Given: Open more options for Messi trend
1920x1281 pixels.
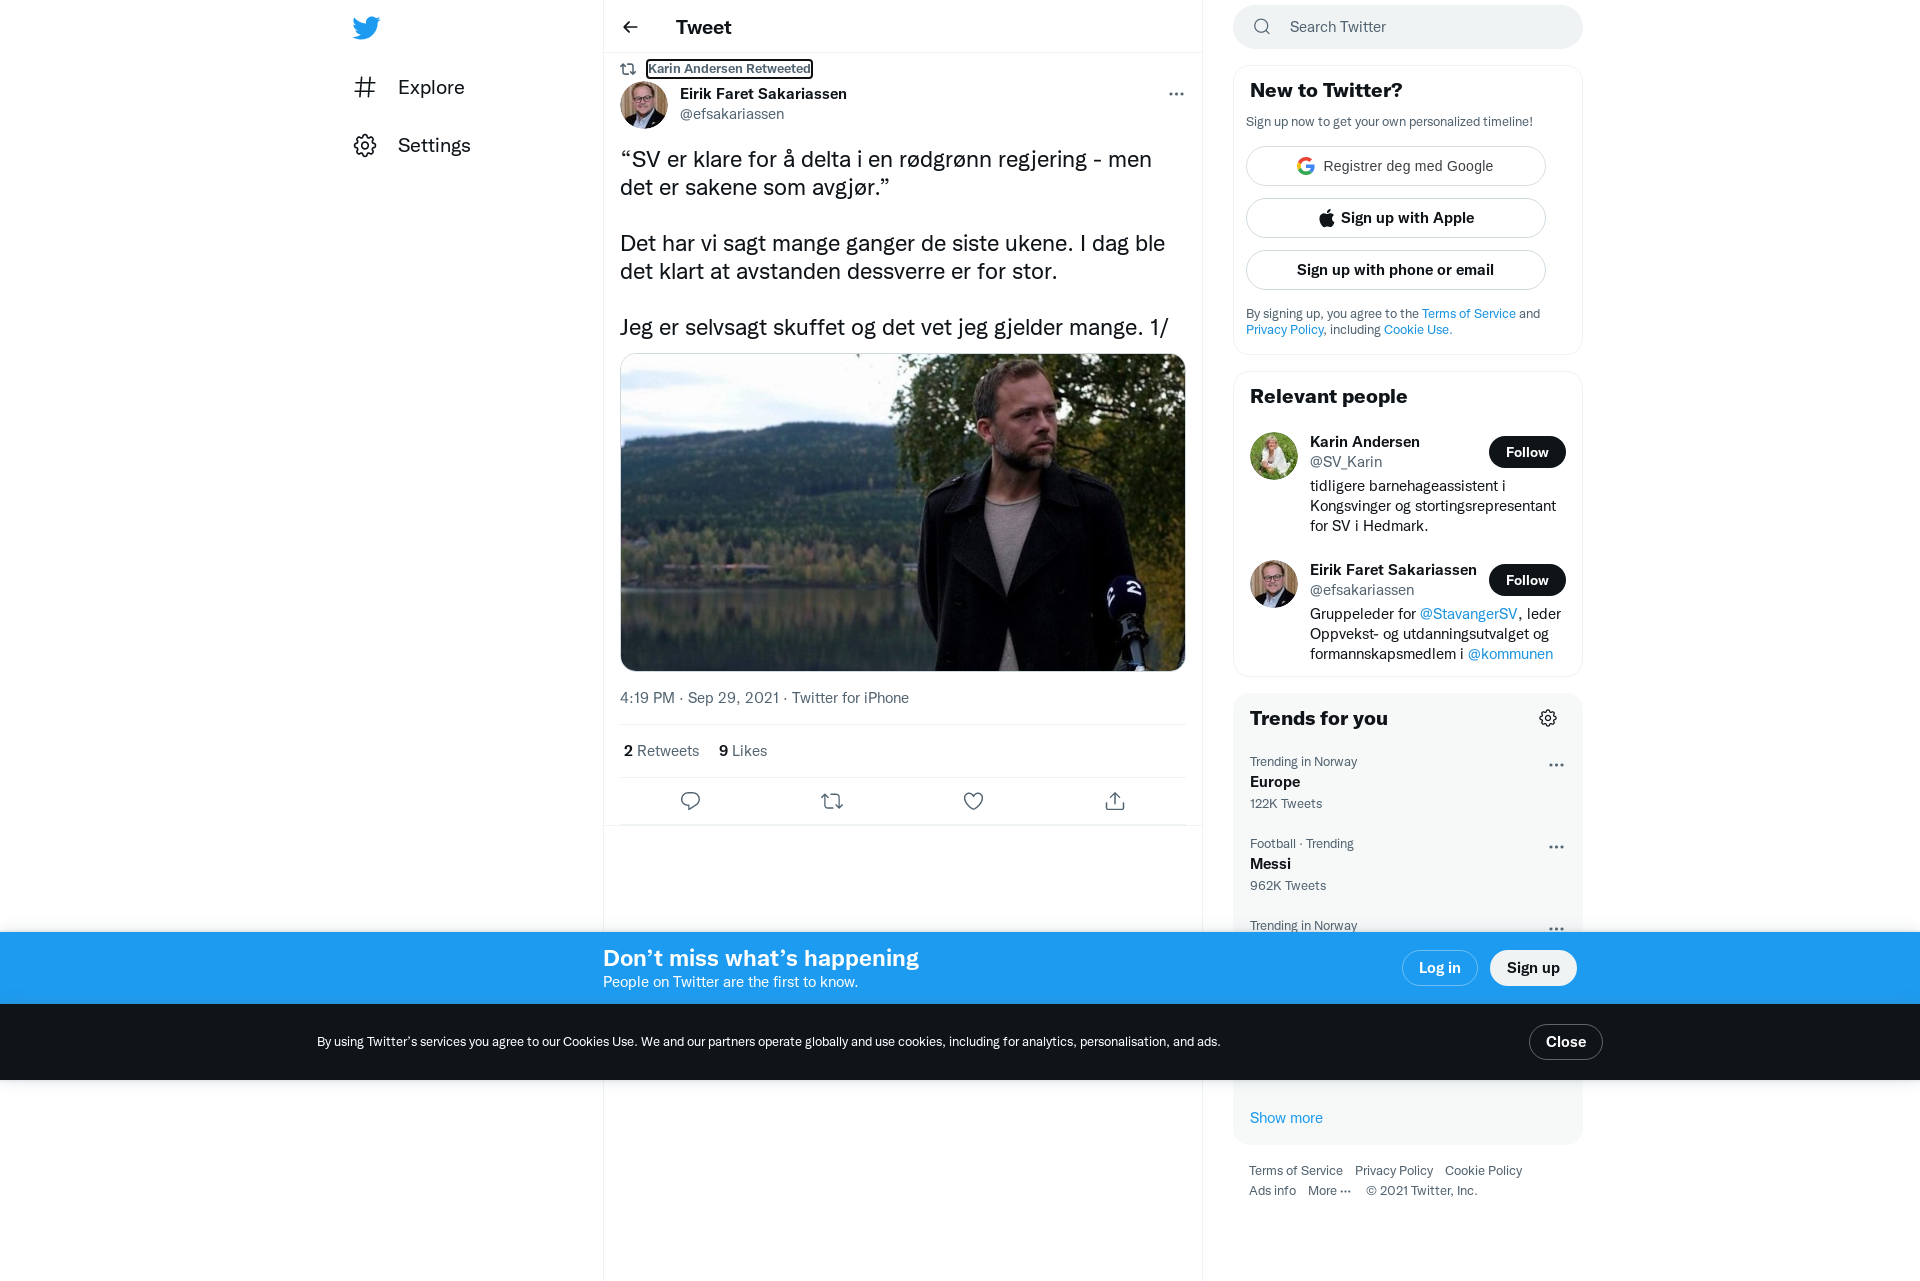Looking at the screenshot, I should 1556,847.
